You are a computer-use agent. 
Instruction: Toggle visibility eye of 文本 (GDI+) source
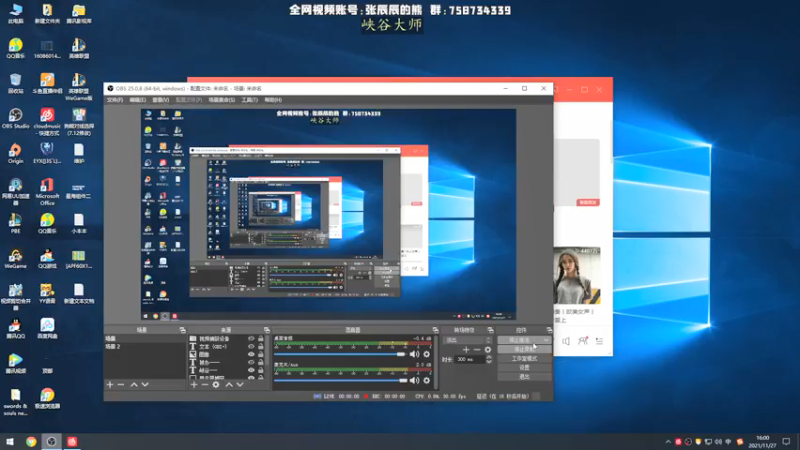click(x=251, y=346)
